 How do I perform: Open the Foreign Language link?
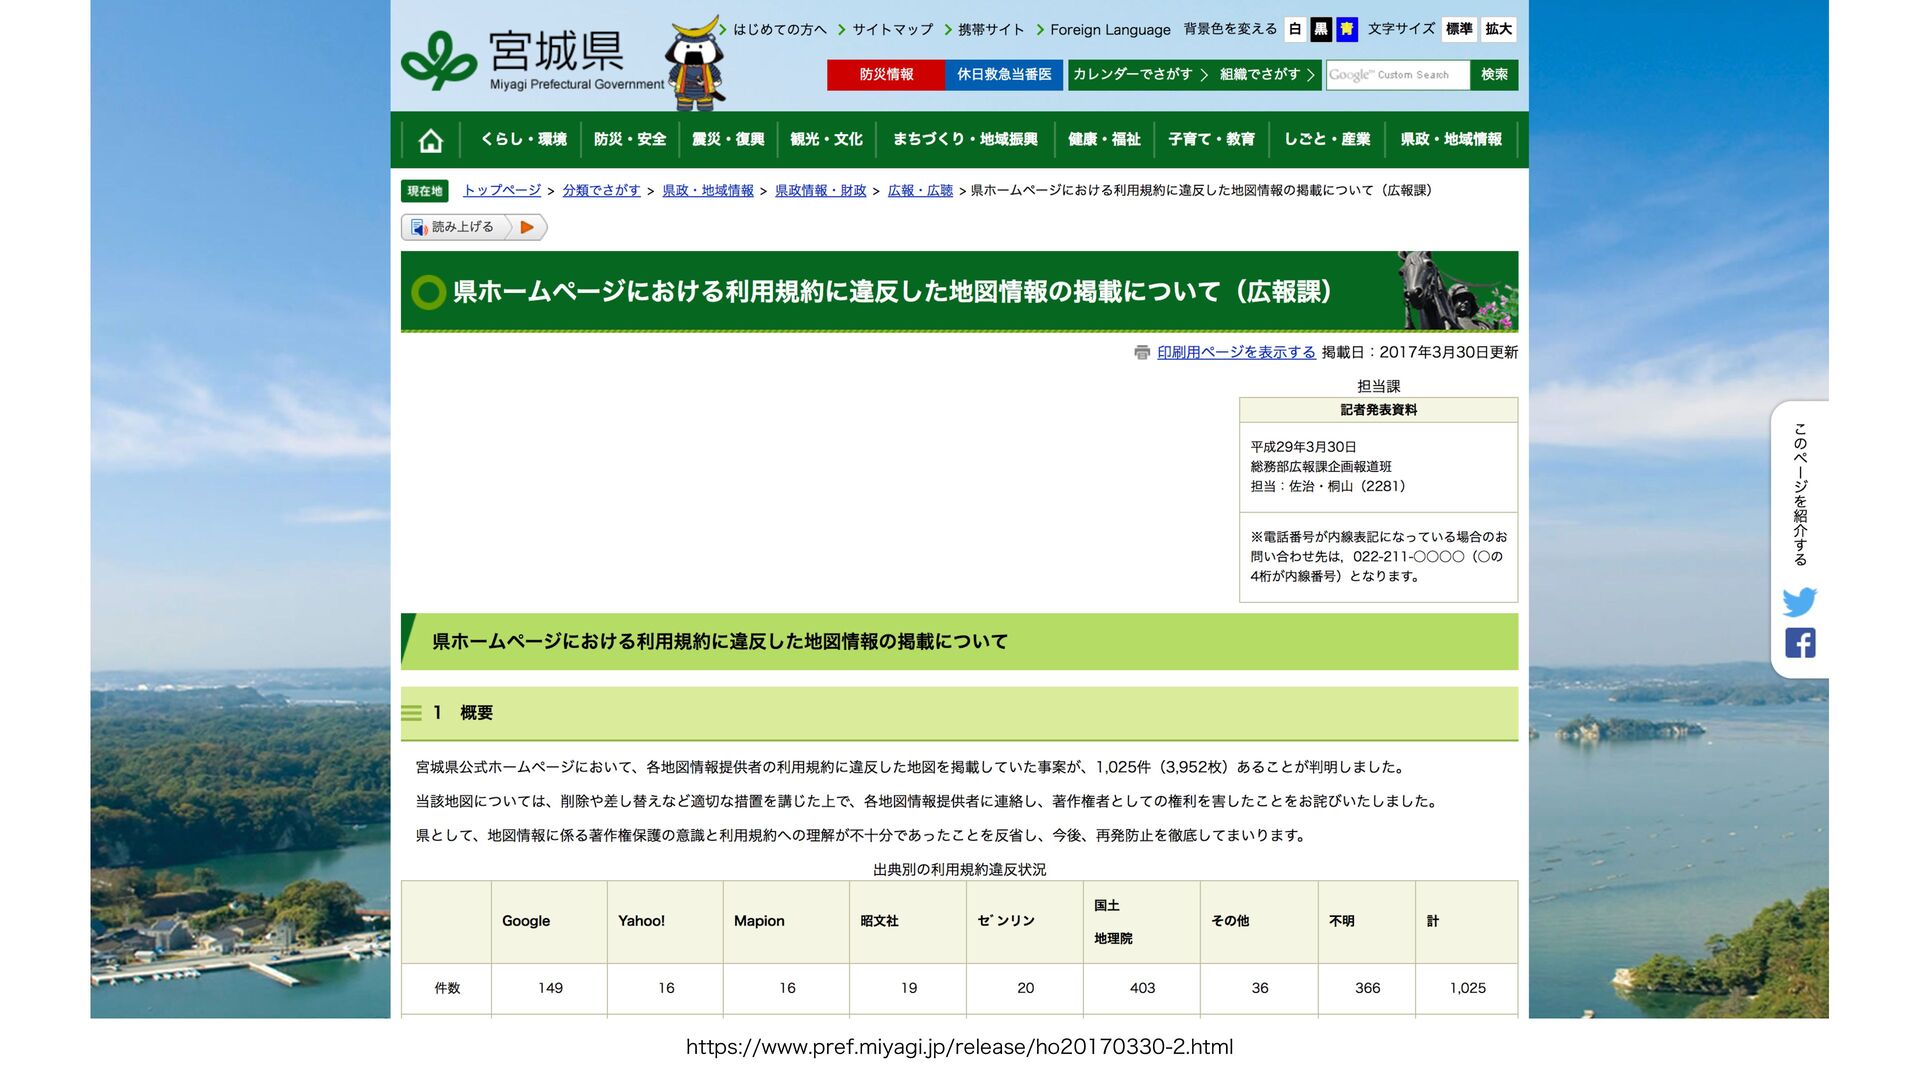(x=1109, y=30)
